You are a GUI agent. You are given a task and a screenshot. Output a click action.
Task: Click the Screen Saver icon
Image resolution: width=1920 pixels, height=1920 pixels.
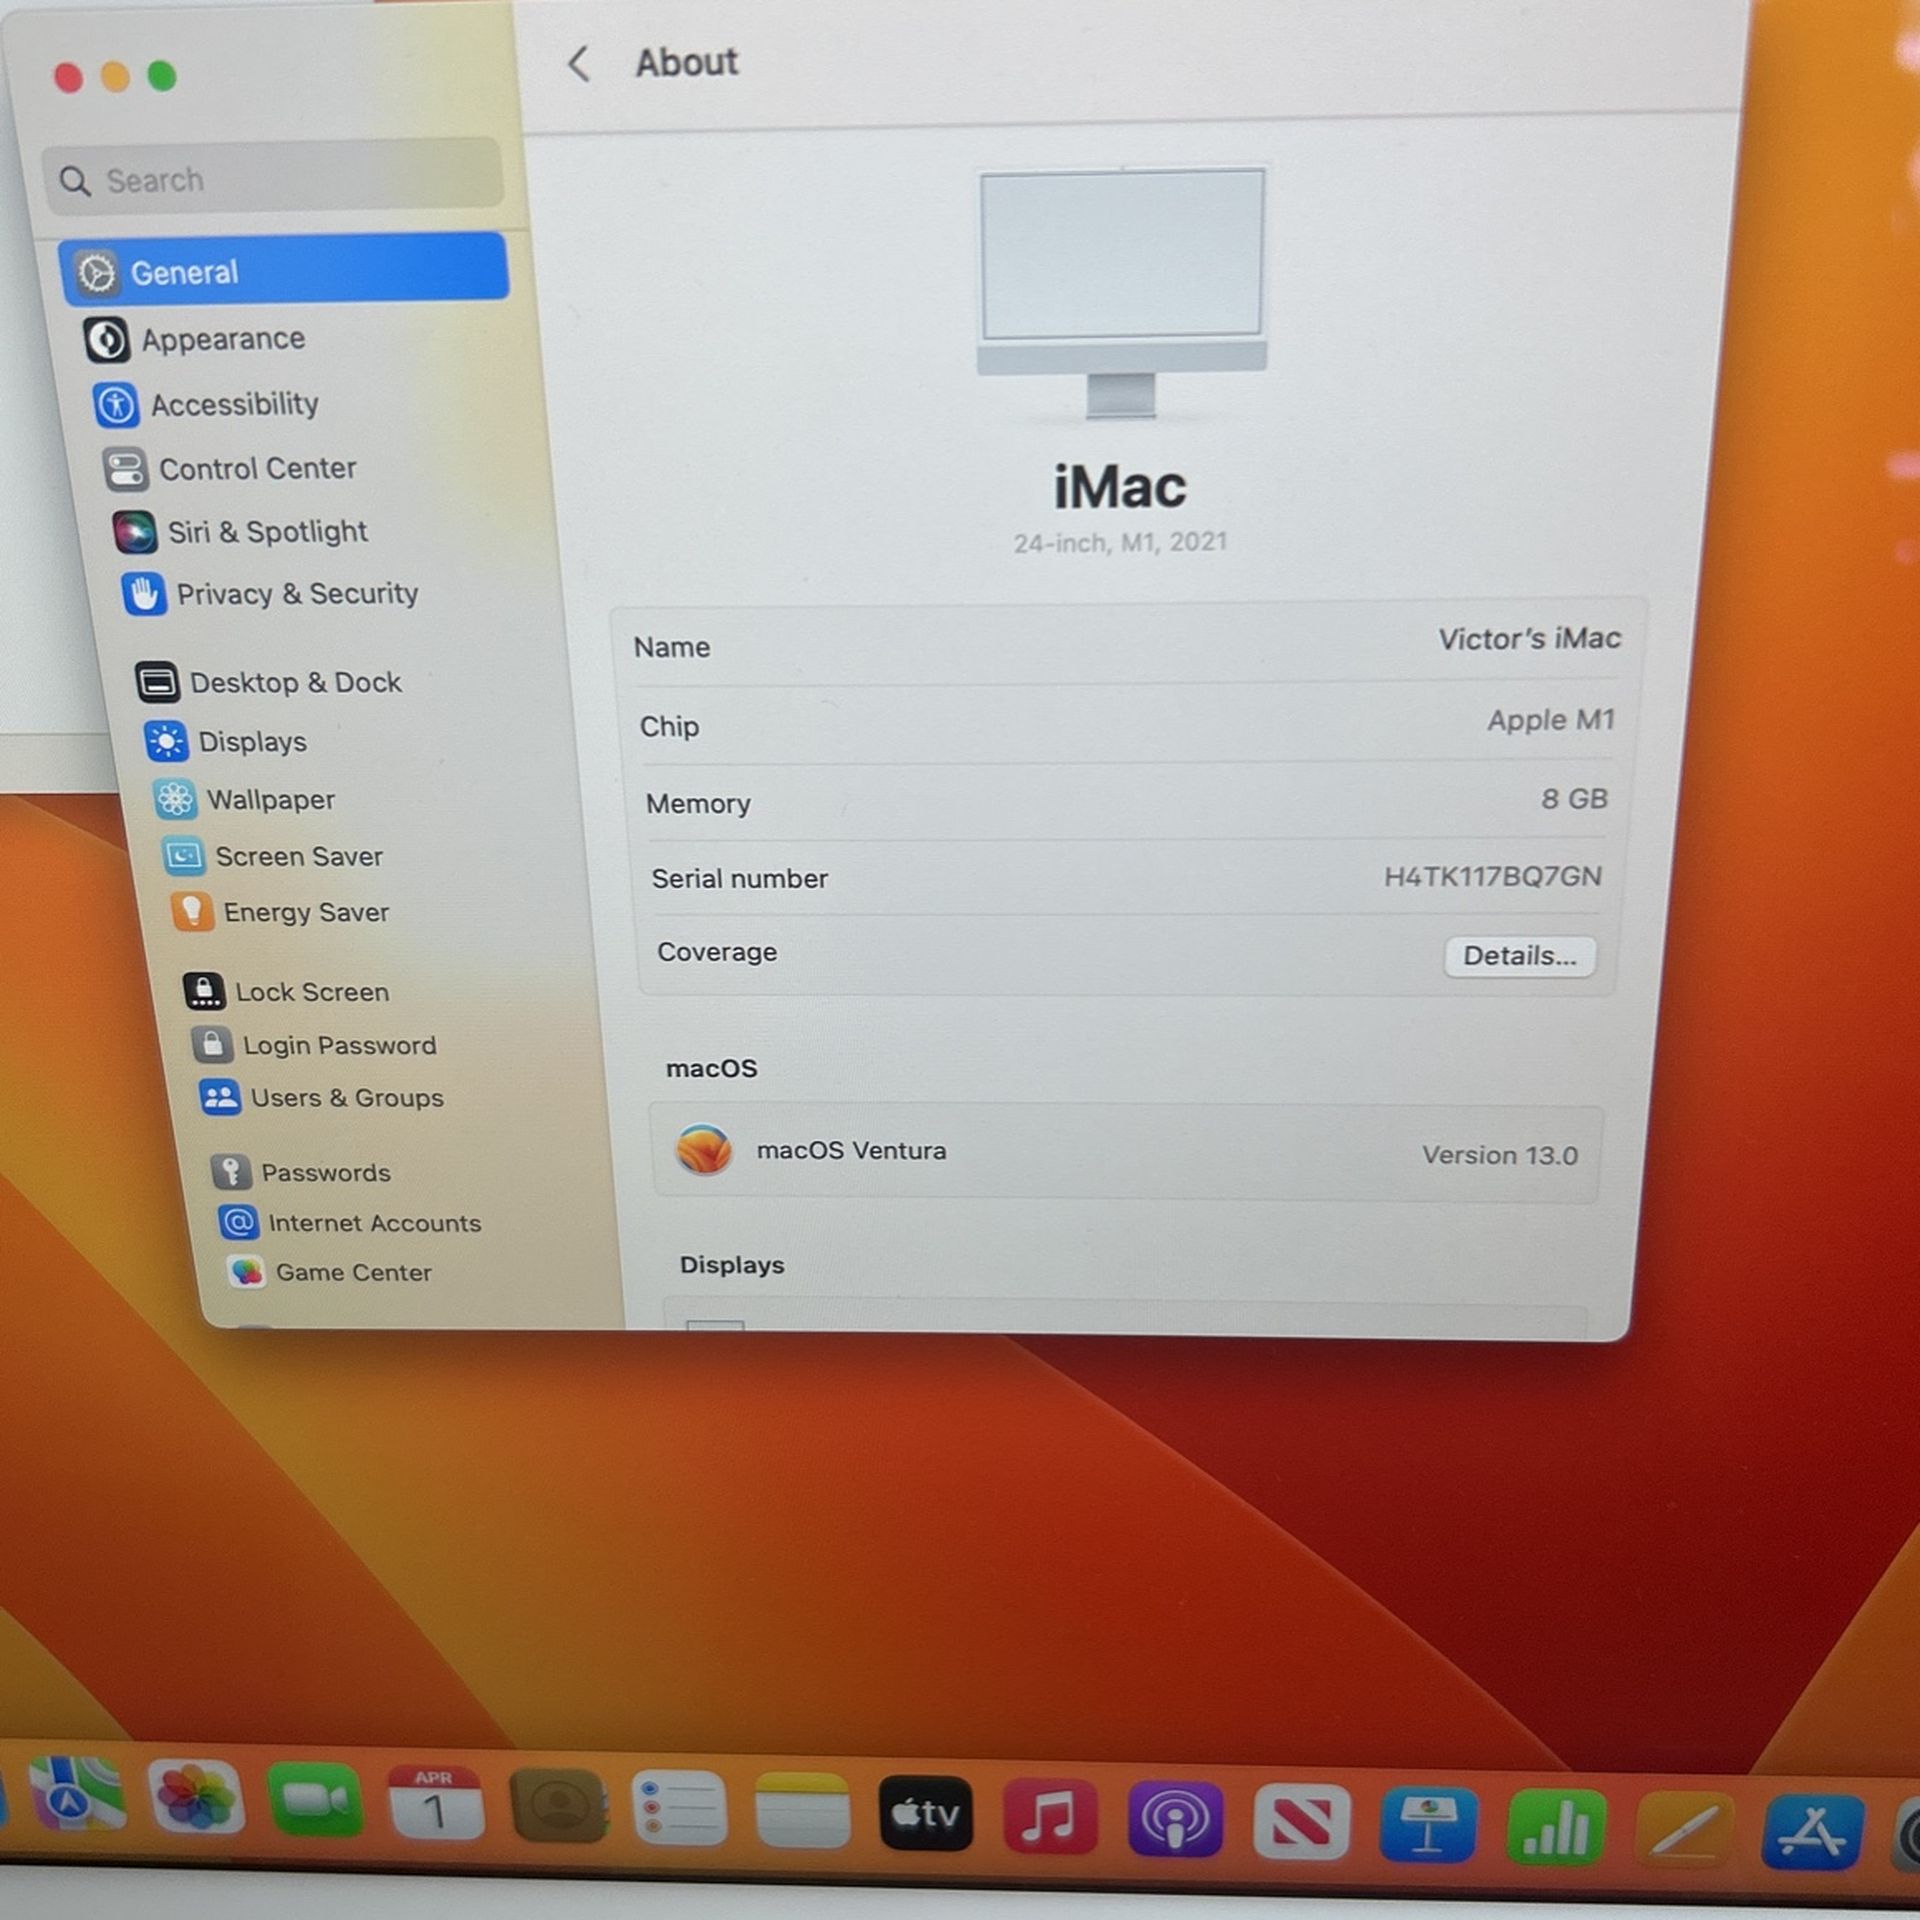coord(183,856)
